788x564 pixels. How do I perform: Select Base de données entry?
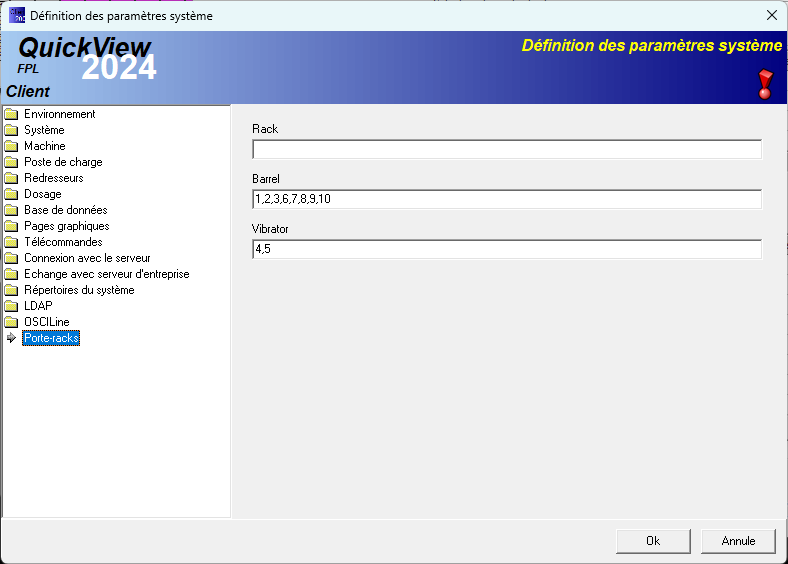66,210
